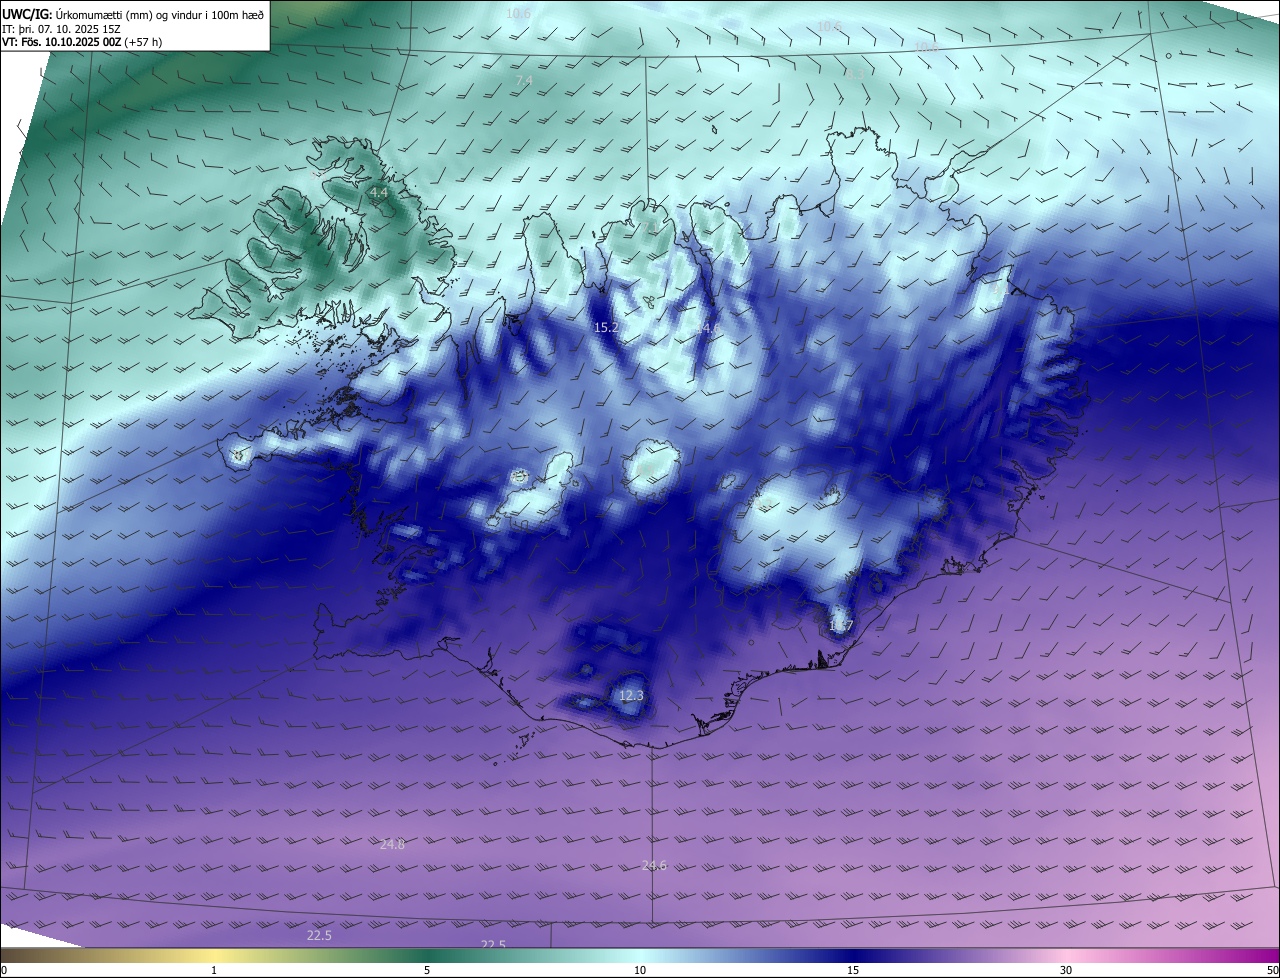1280x978 pixels.
Task: Click the 1 tick label on the color scale
Action: [x=214, y=971]
